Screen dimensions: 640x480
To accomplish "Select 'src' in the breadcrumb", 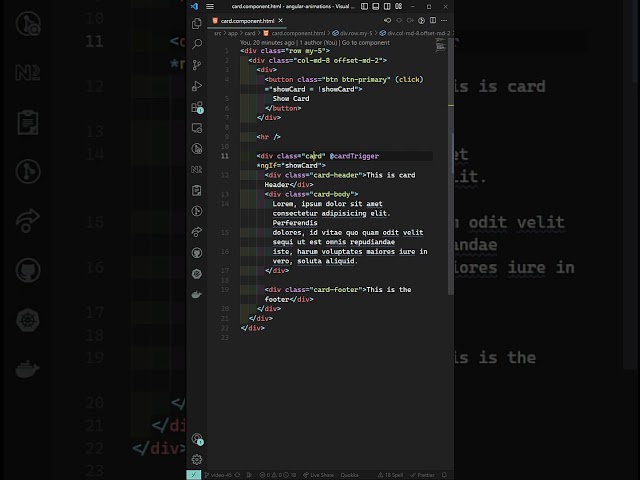I will [218, 33].
